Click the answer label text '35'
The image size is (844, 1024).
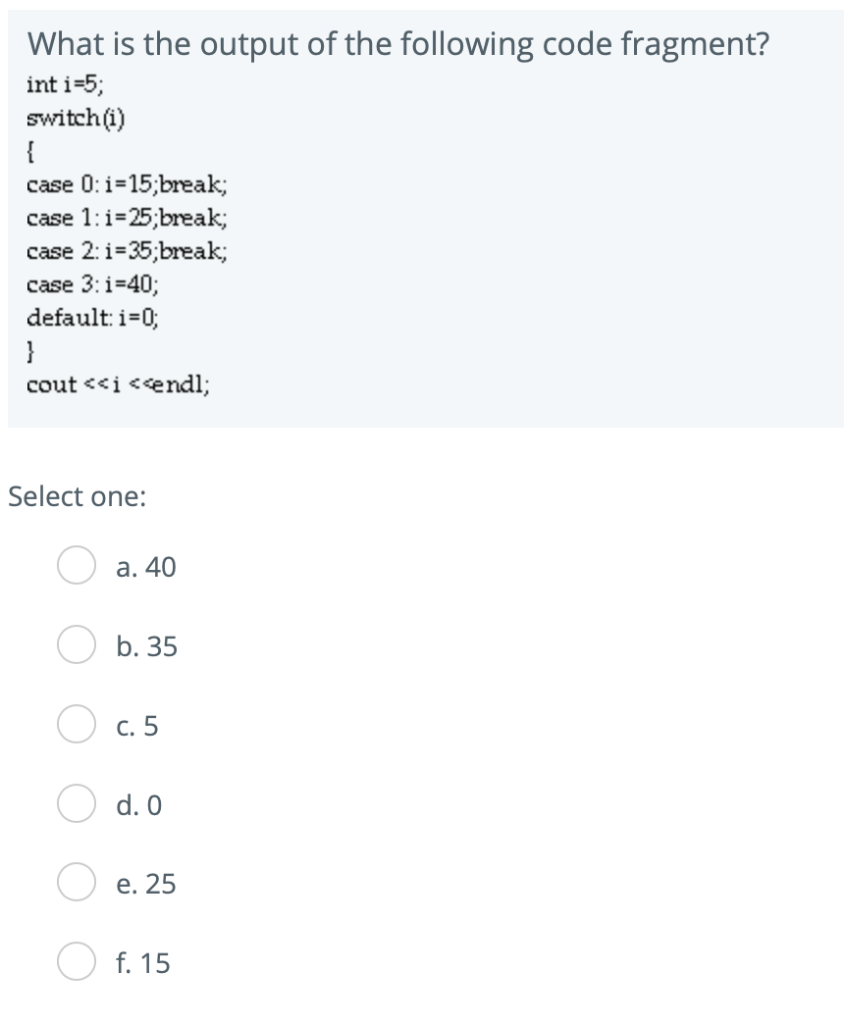pyautogui.click(x=146, y=647)
